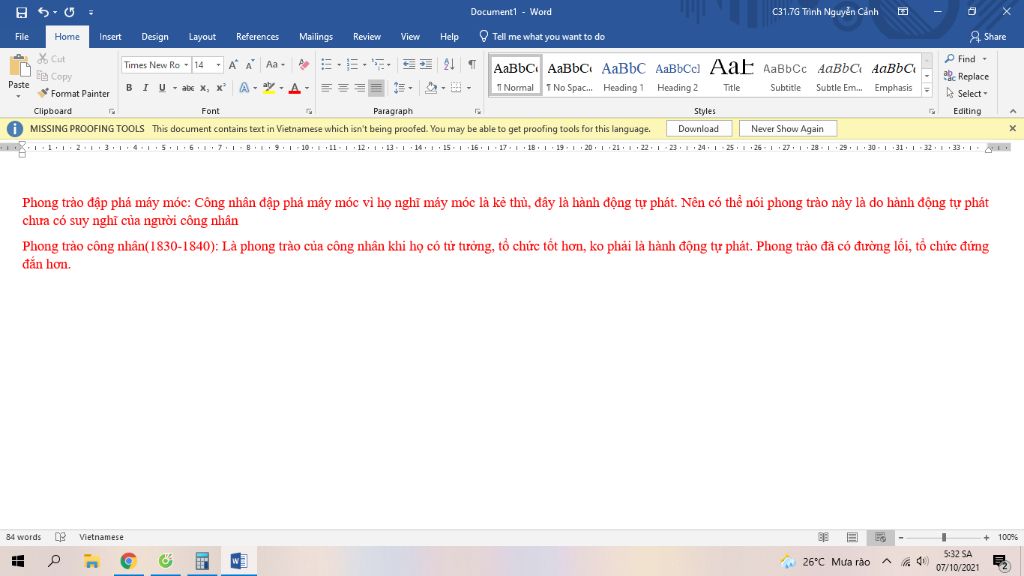Image resolution: width=1024 pixels, height=576 pixels.
Task: Switch to Print Layout view
Action: [x=852, y=537]
